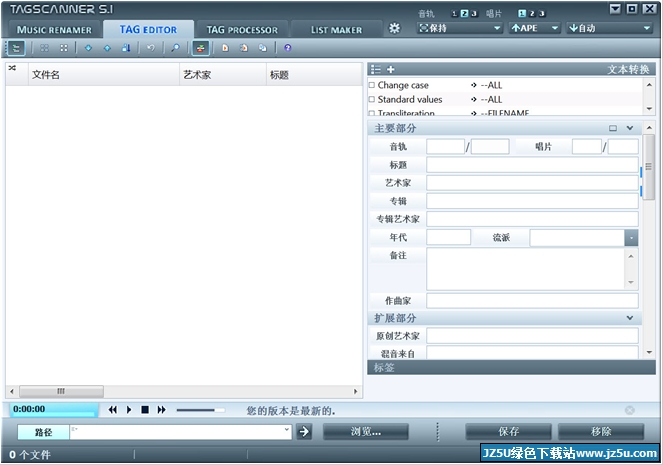
Task: Click the window icon in 主要部分 header
Action: pyautogui.click(x=613, y=128)
